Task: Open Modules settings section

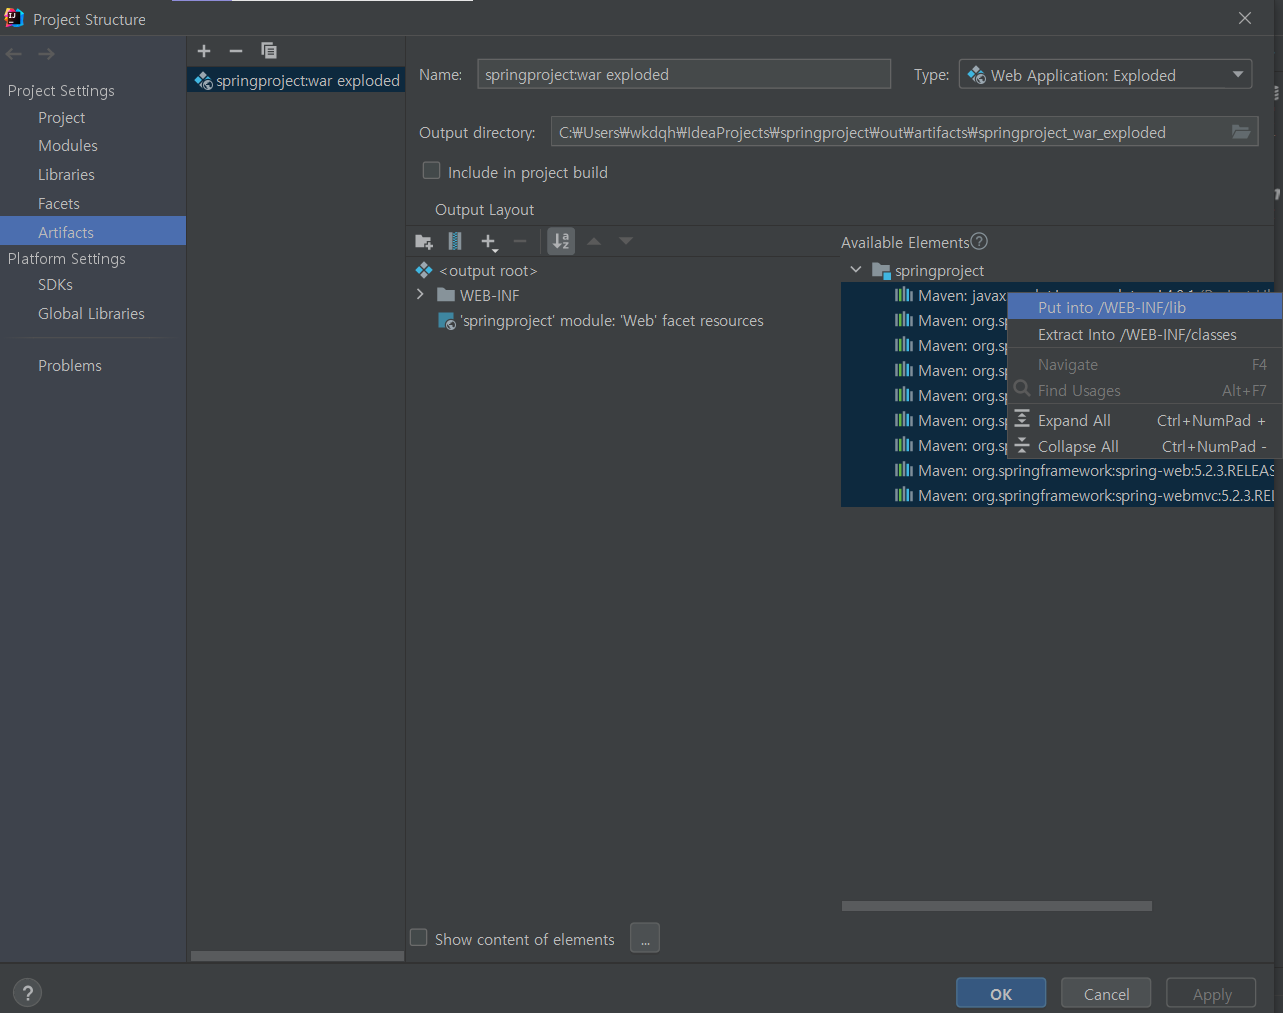Action: point(68,146)
